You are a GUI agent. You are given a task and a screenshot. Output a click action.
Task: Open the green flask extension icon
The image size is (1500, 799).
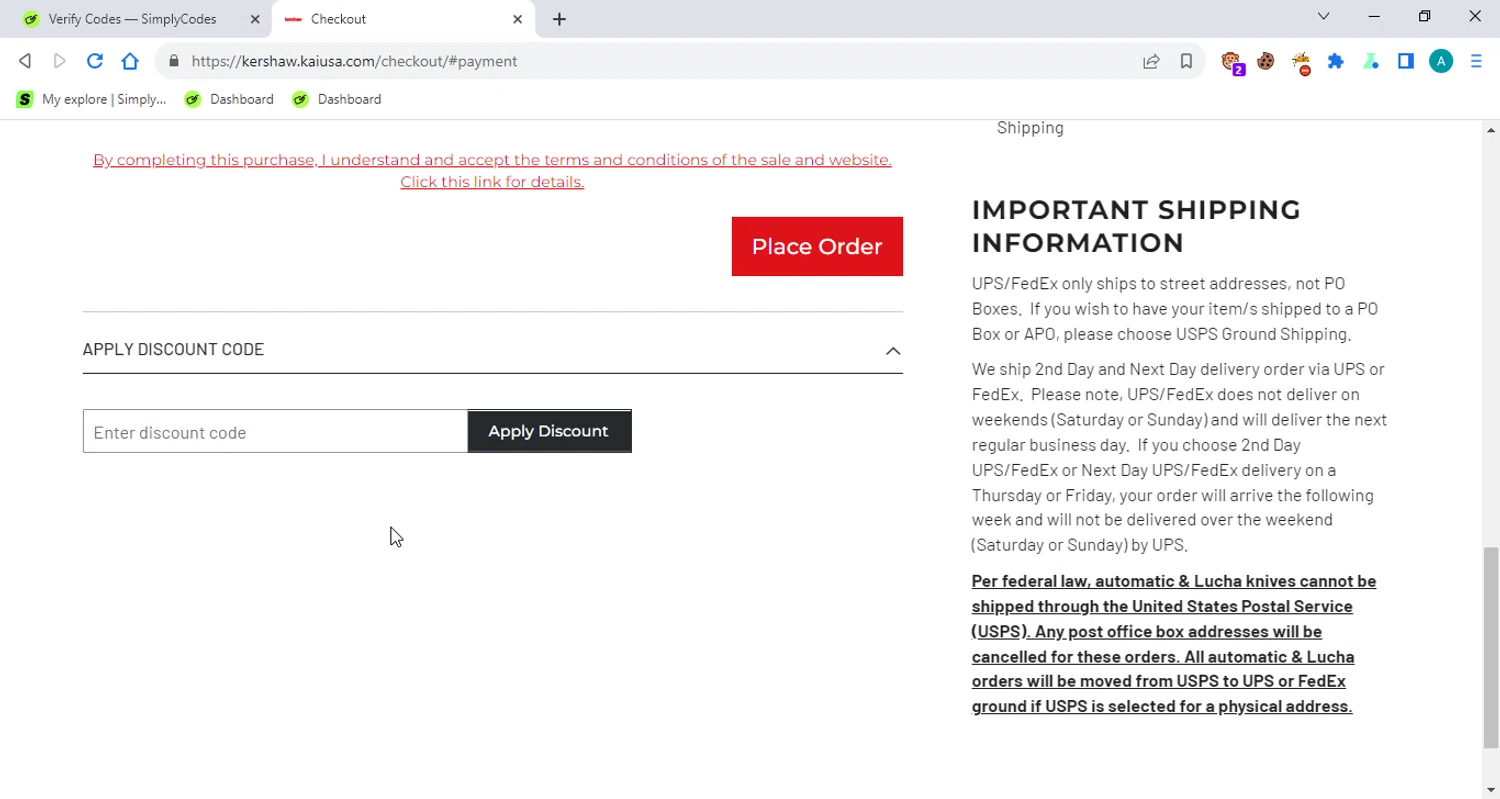click(1371, 61)
